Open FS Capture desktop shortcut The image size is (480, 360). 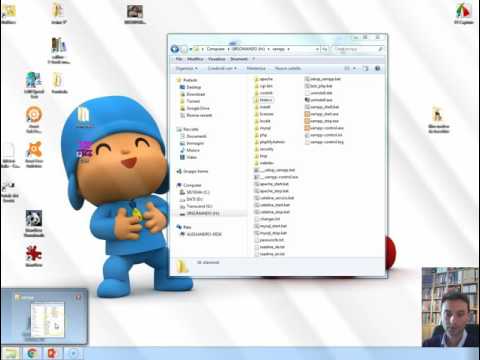464,13
